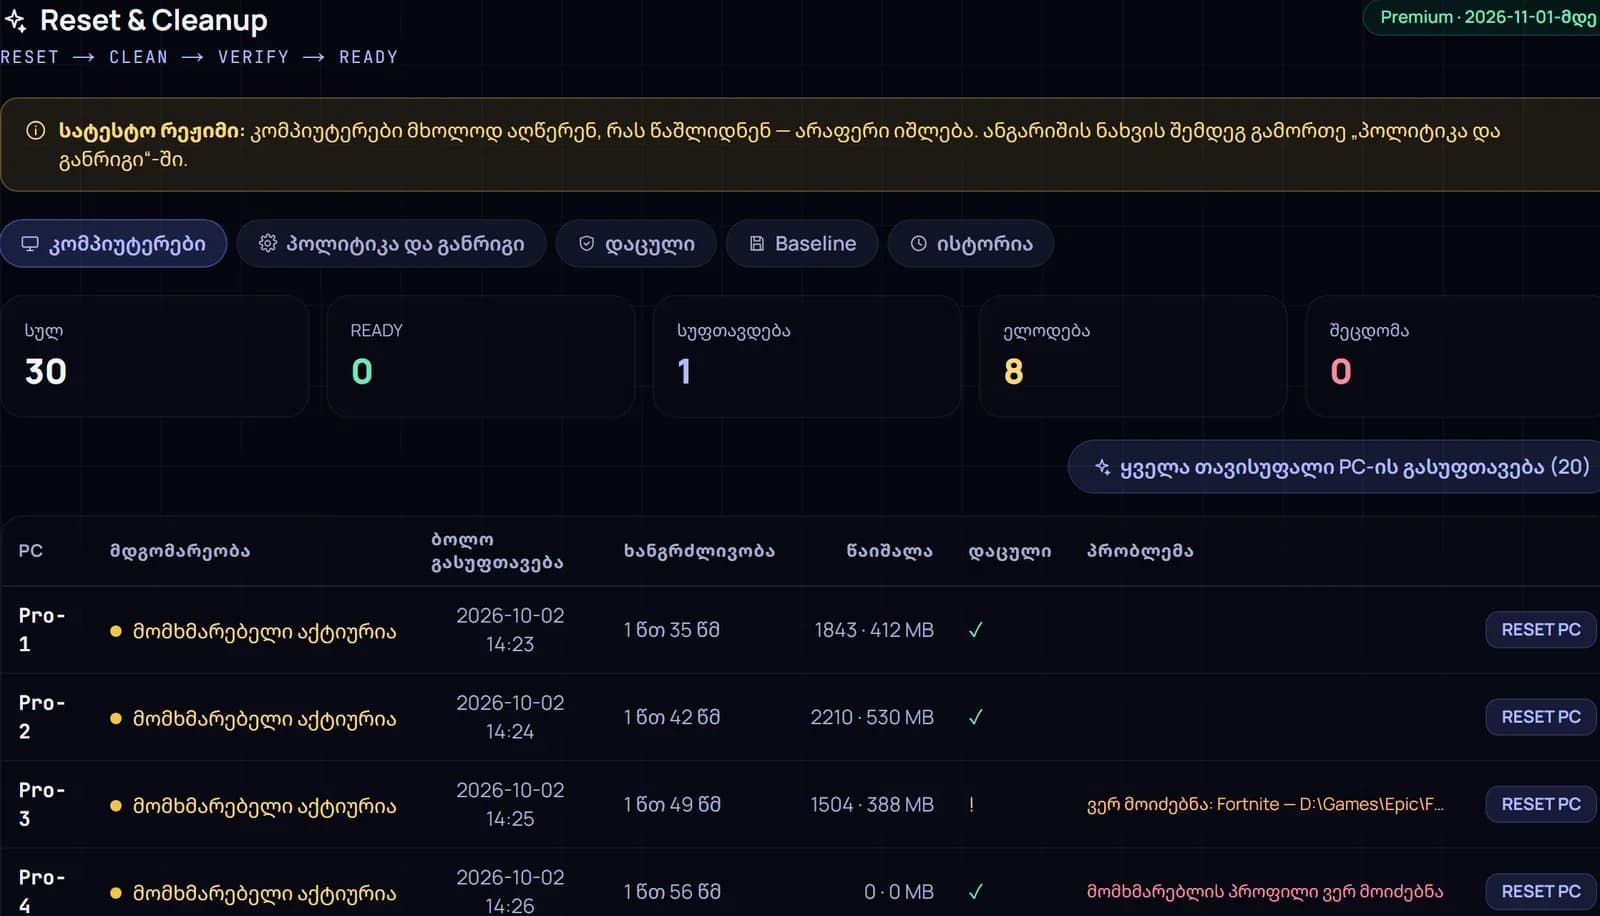
Task: Click the 2210 · 530 MB deleted value
Action: (x=872, y=717)
